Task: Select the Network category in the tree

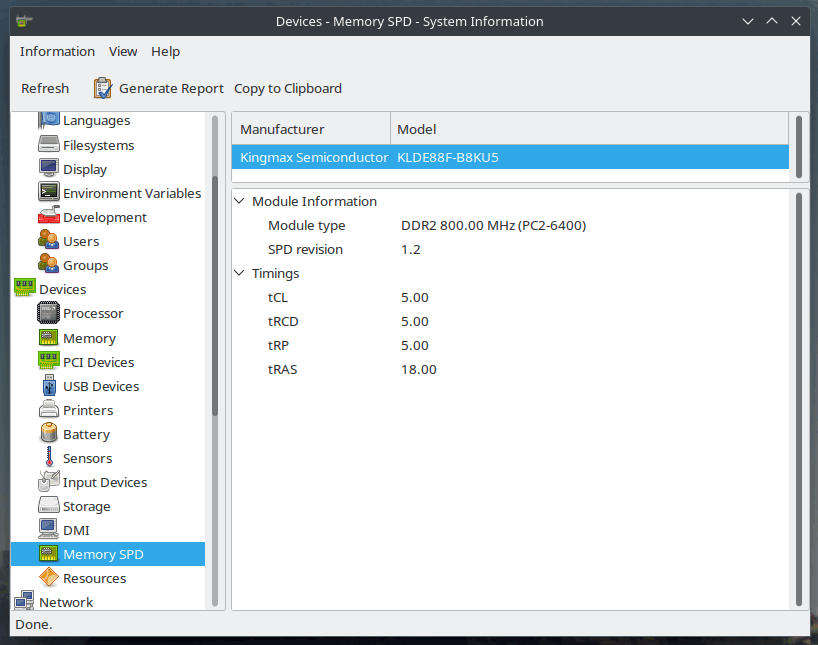Action: coord(66,602)
